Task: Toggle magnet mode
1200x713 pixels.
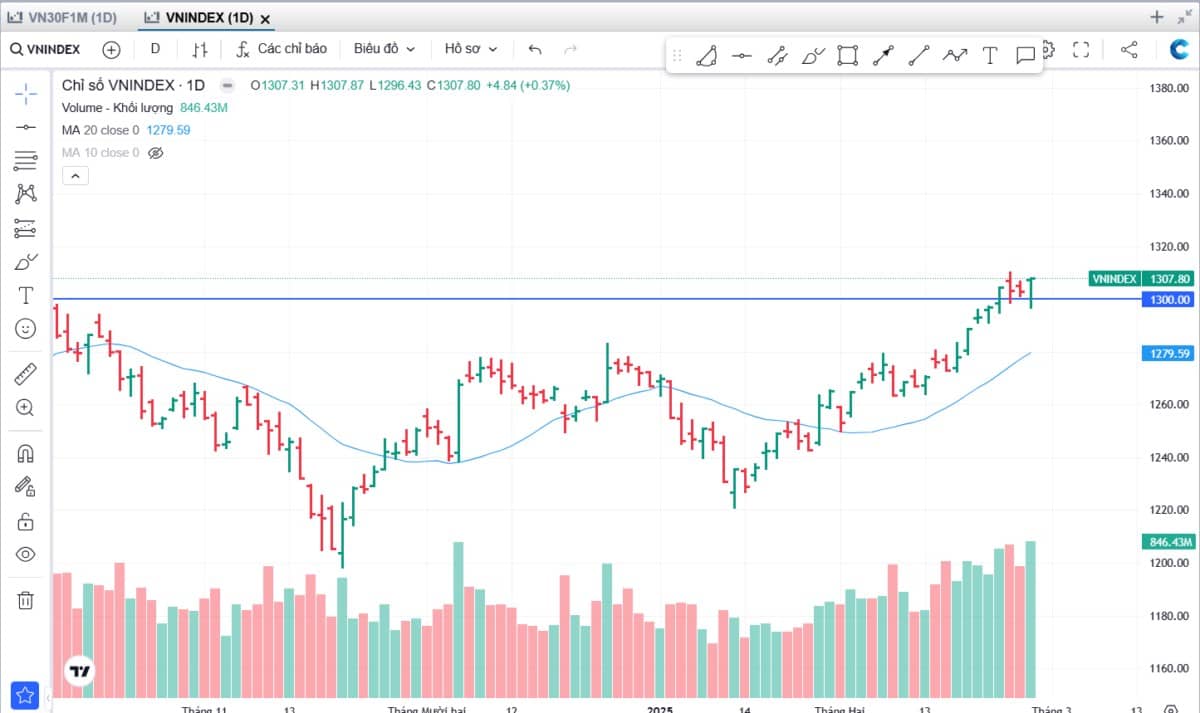Action: tap(26, 454)
